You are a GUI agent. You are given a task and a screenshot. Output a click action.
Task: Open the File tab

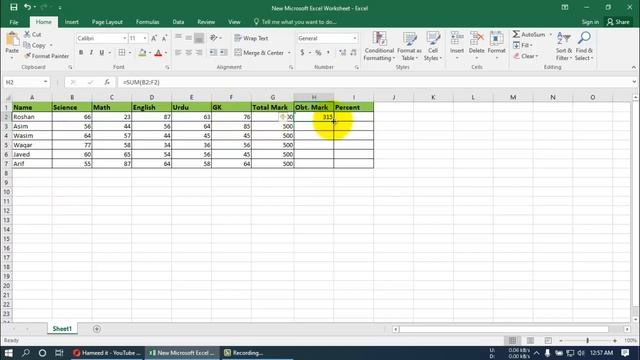click(x=14, y=22)
